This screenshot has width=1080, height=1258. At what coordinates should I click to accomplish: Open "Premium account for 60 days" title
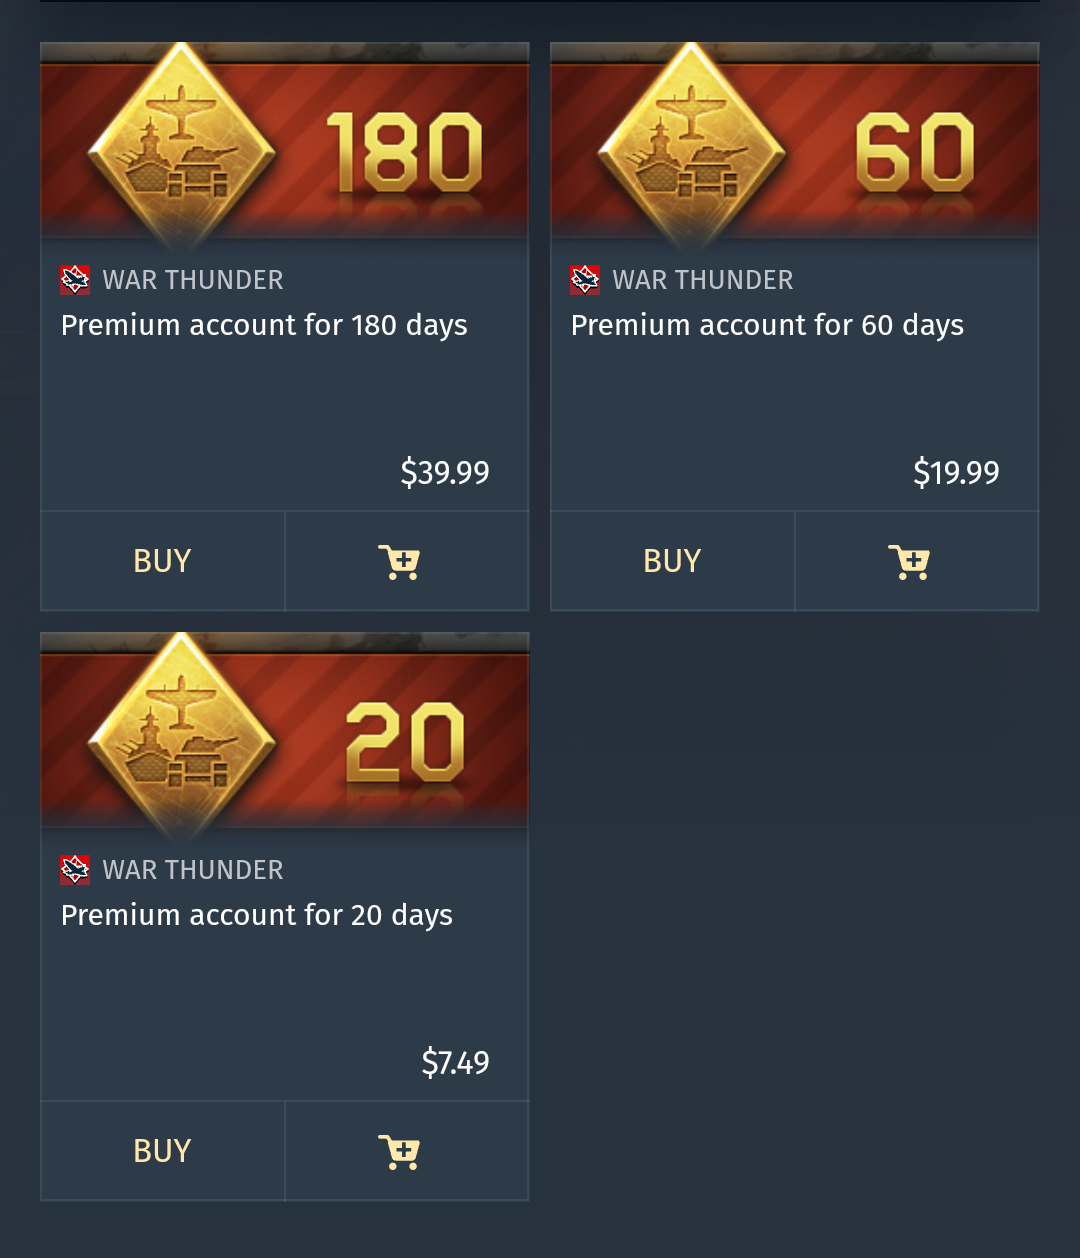767,326
